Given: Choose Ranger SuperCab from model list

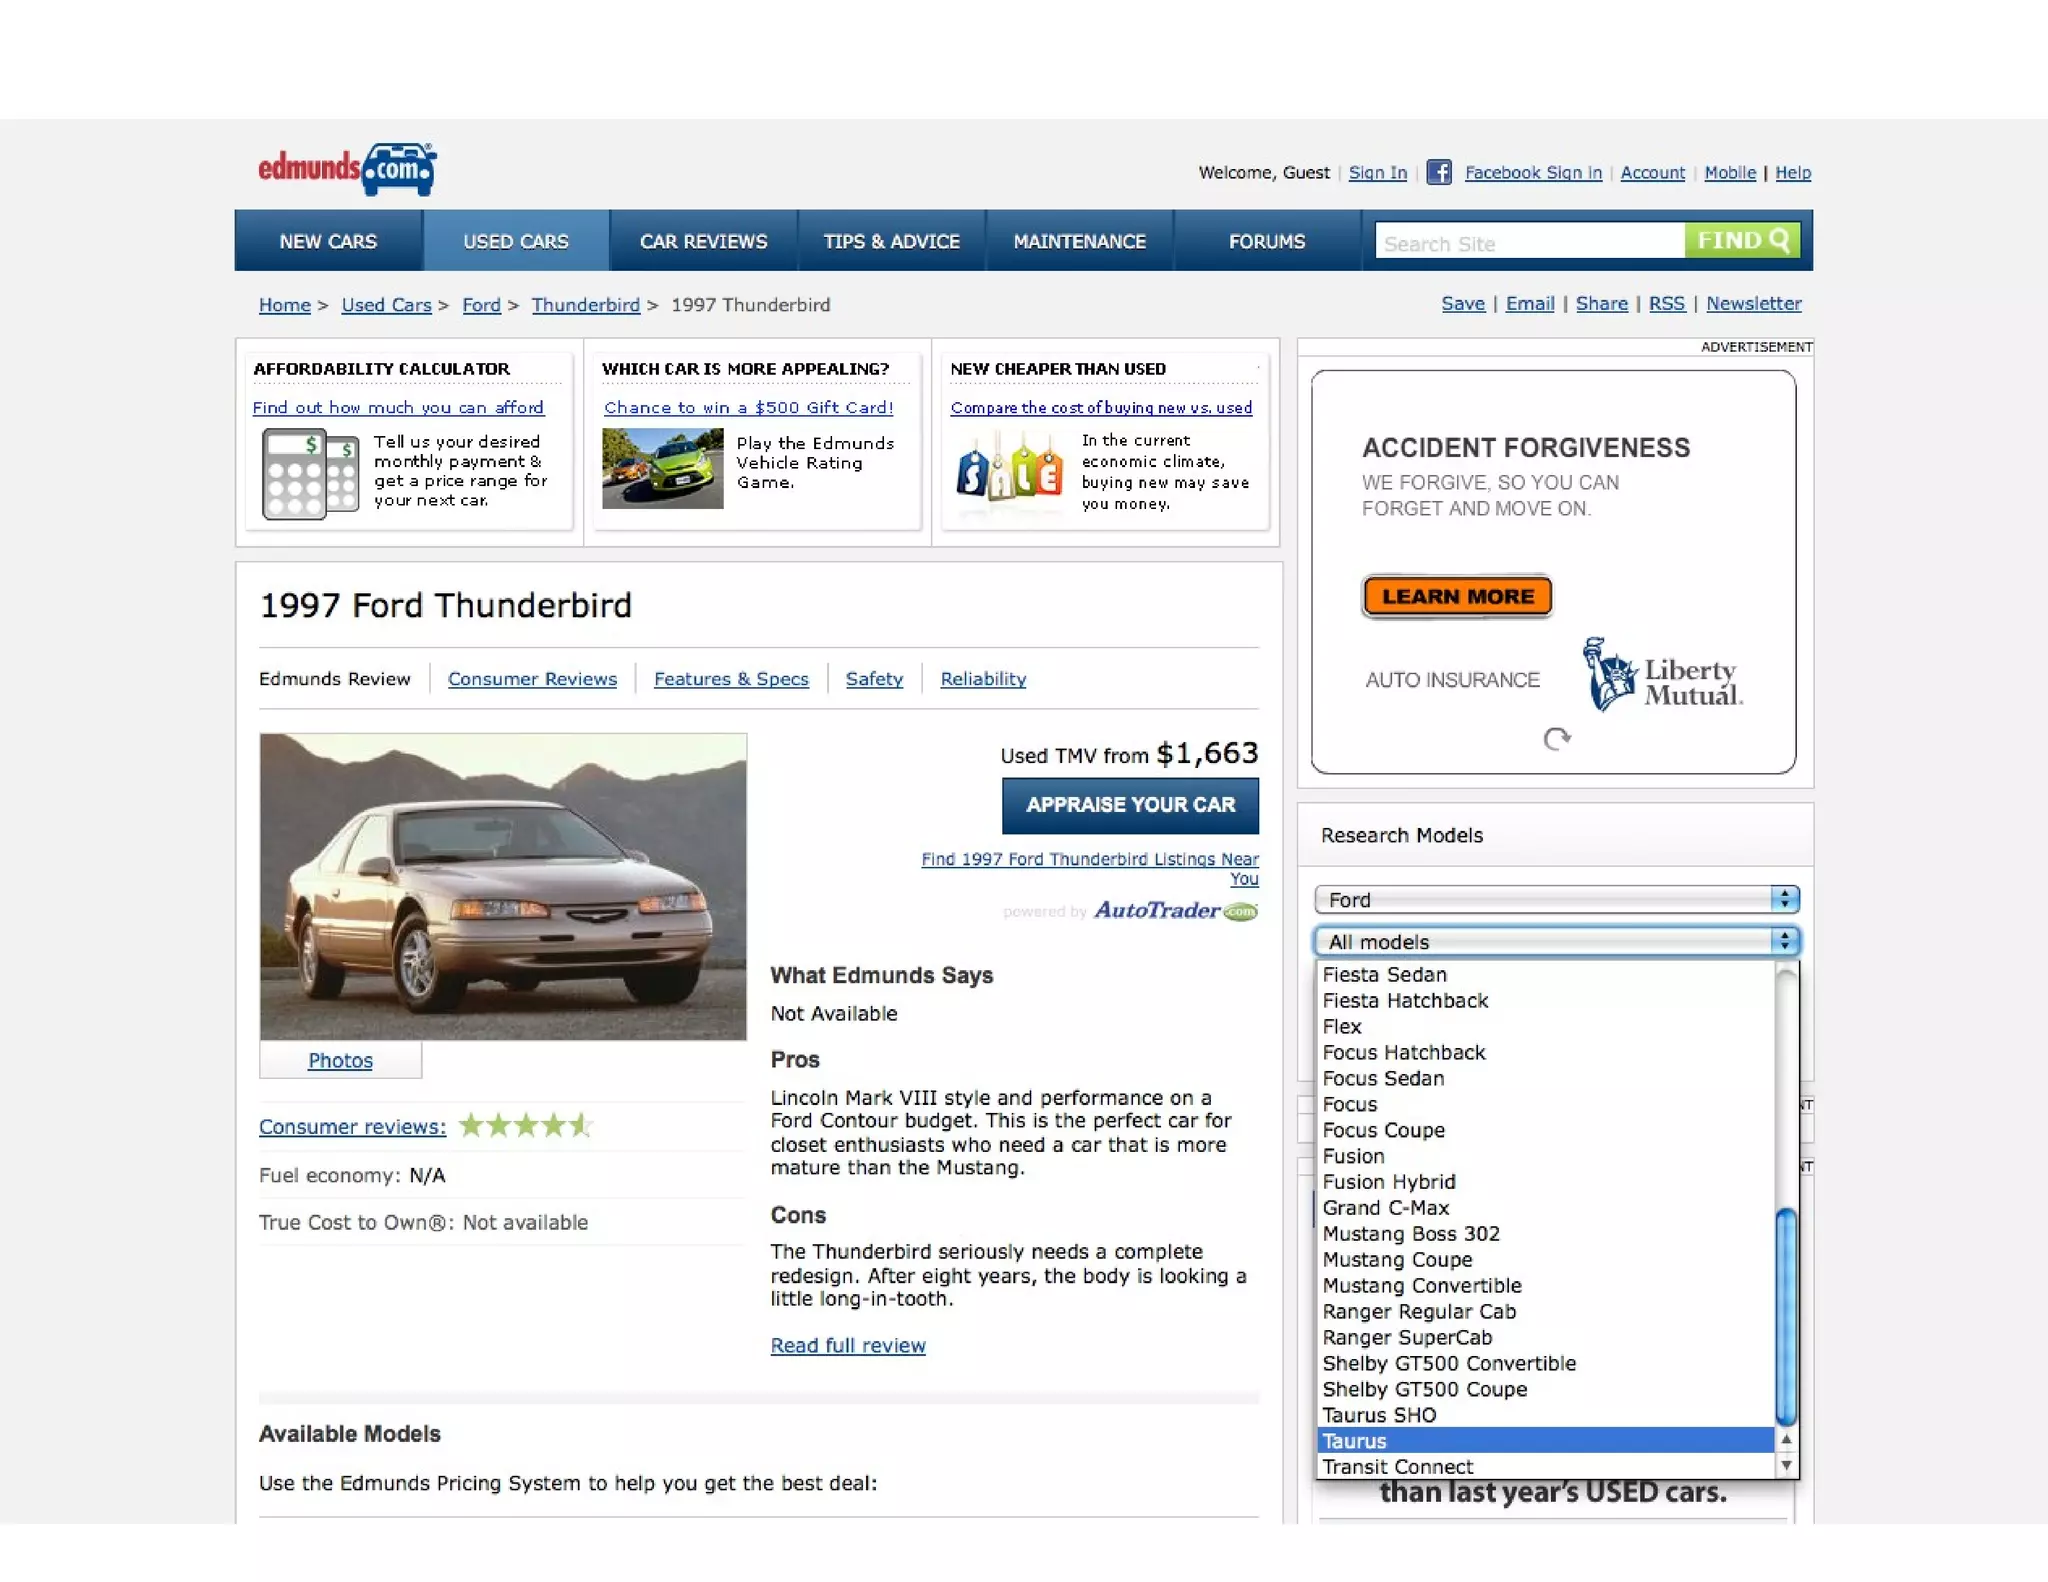Looking at the screenshot, I should click(x=1546, y=1337).
